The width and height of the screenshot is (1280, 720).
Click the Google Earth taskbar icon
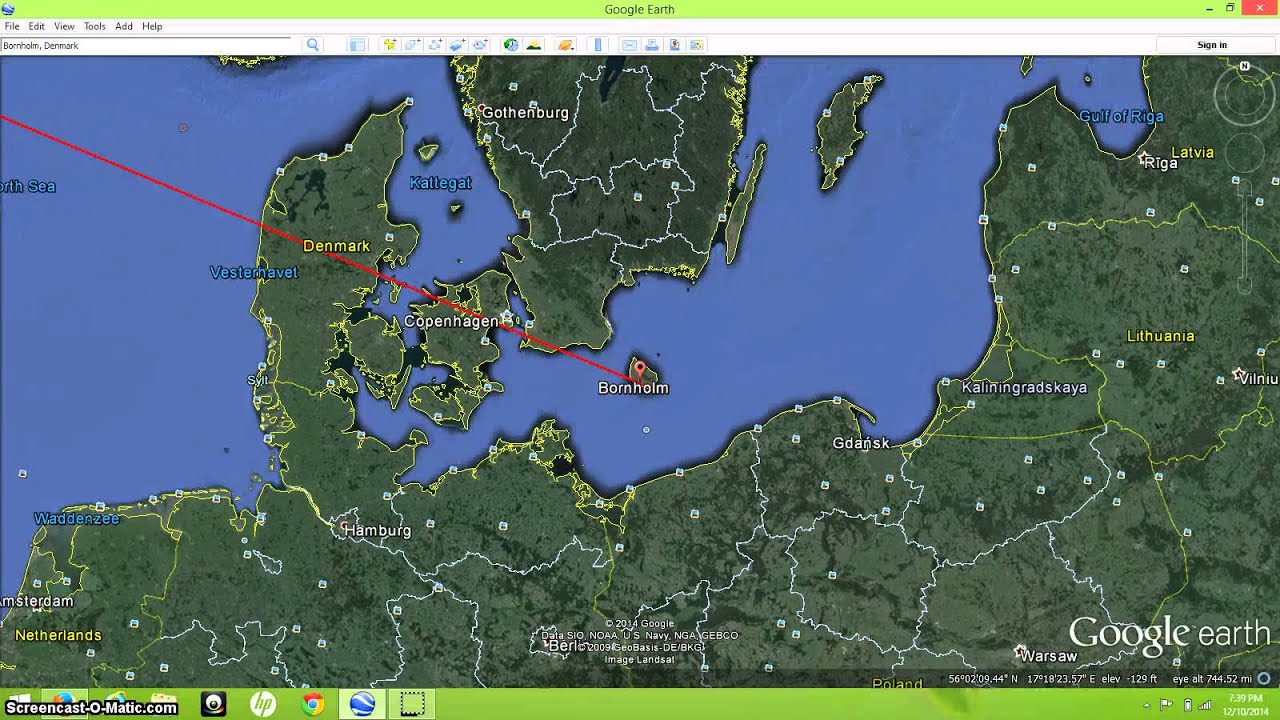tap(362, 704)
